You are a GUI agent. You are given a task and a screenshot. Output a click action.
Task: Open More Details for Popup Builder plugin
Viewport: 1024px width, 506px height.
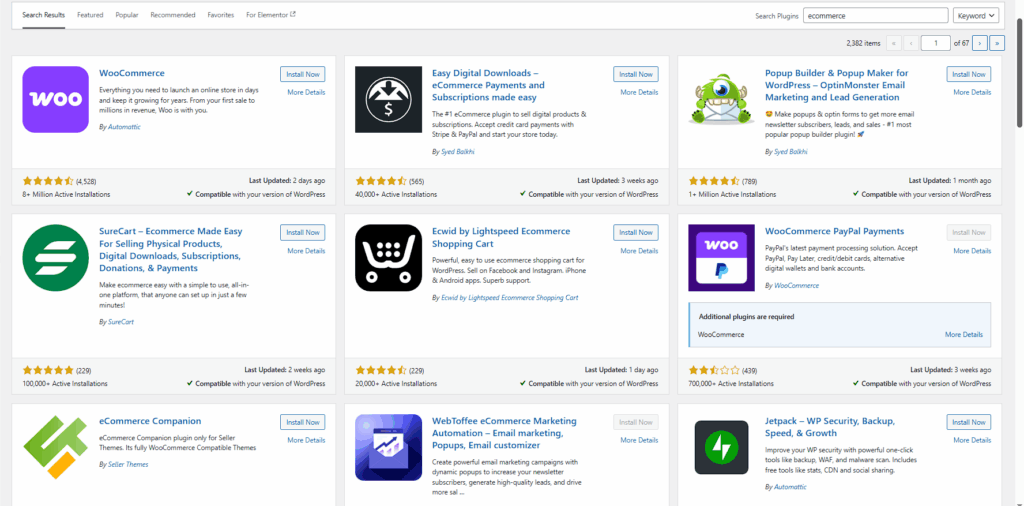pyautogui.click(x=972, y=93)
